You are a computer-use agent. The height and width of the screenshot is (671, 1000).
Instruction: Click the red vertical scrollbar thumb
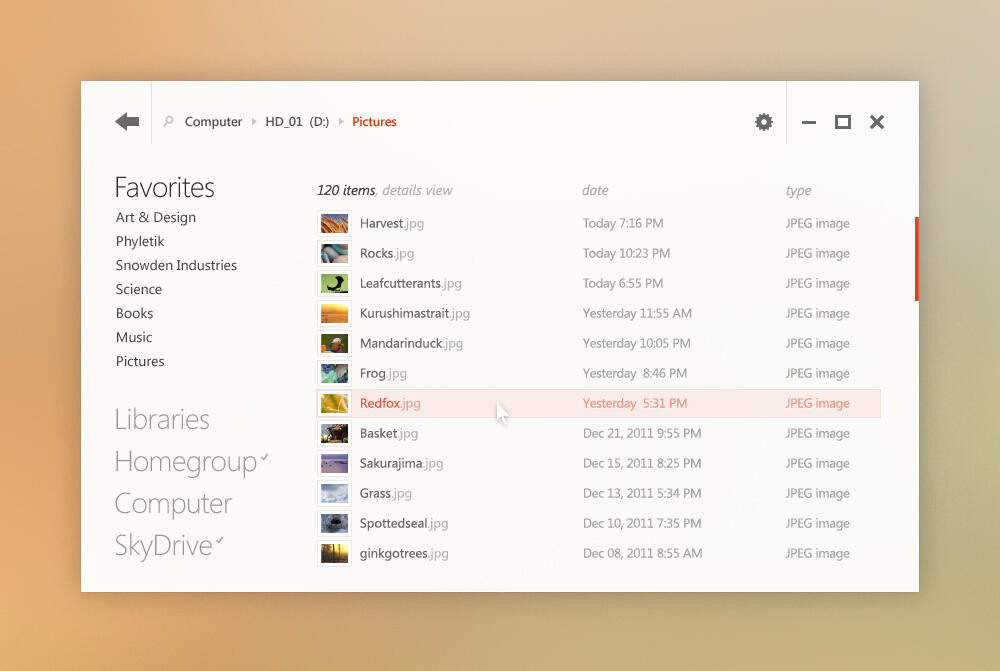[916, 259]
